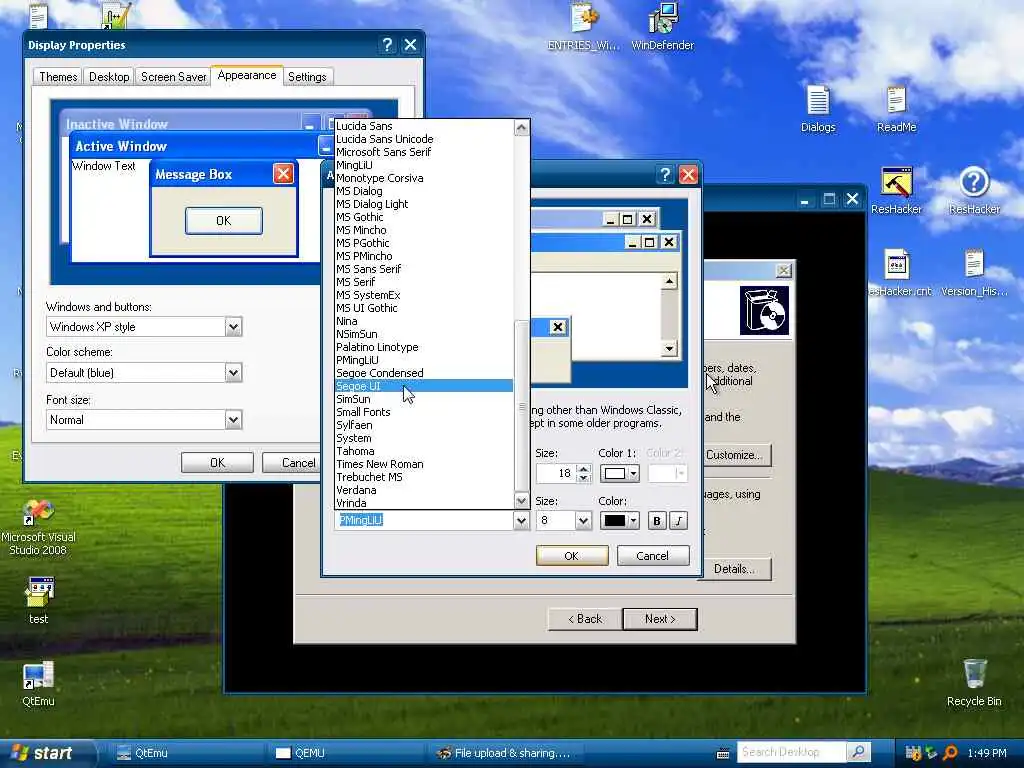Select Verdana in font list

[x=423, y=490]
